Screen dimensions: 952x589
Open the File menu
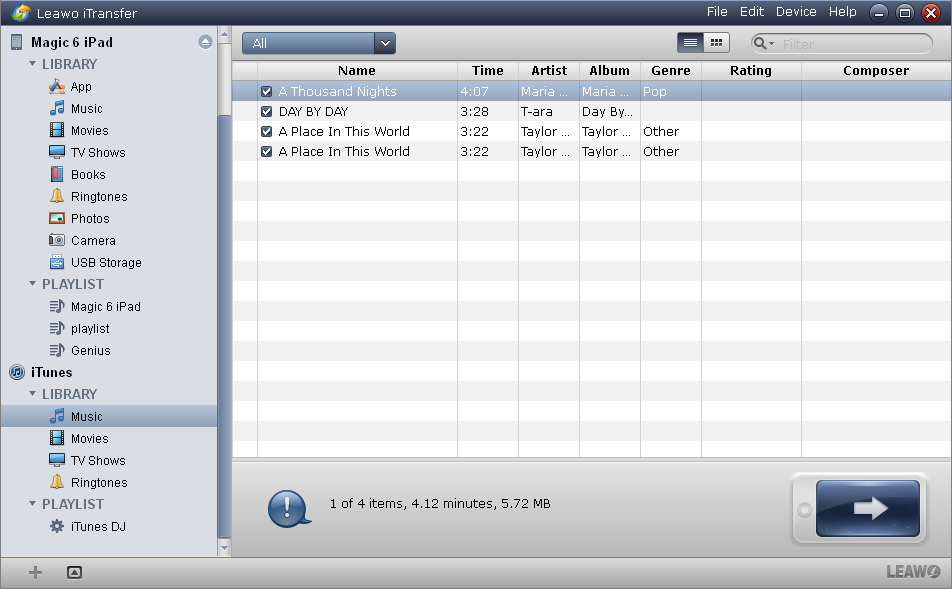click(x=717, y=12)
